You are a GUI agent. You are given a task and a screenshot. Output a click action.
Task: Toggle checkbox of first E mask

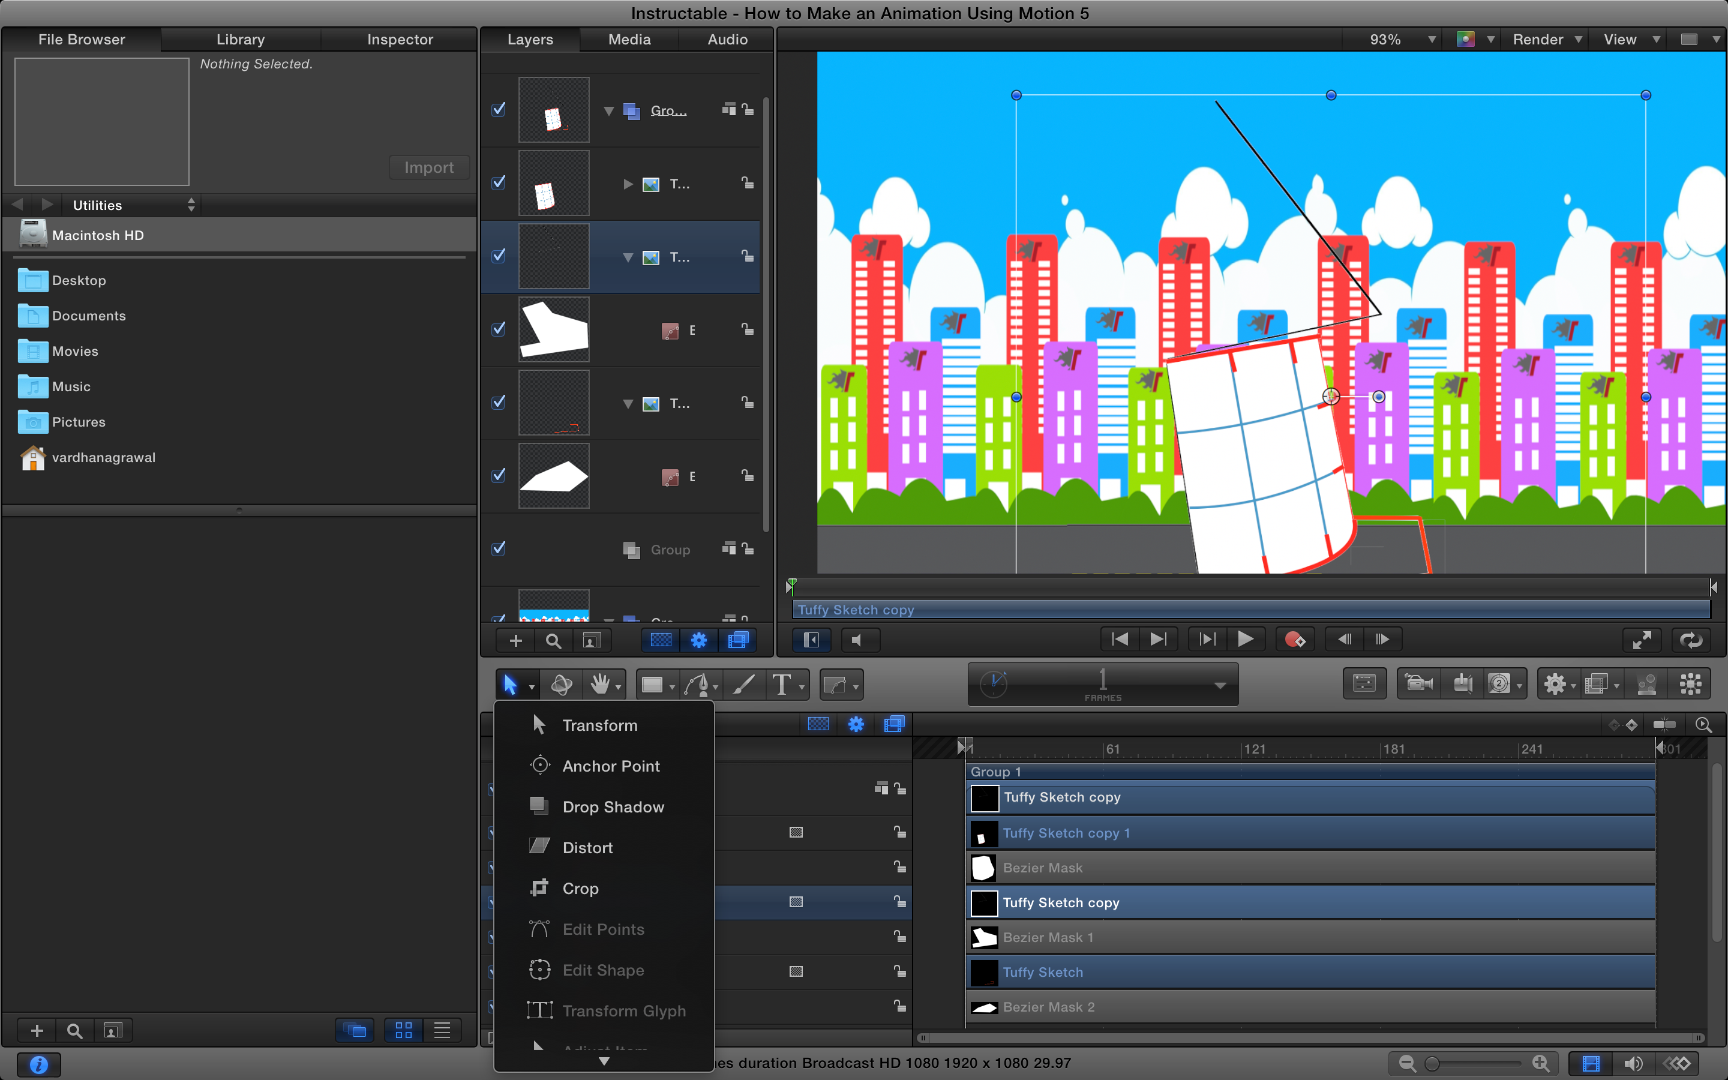[x=499, y=328]
